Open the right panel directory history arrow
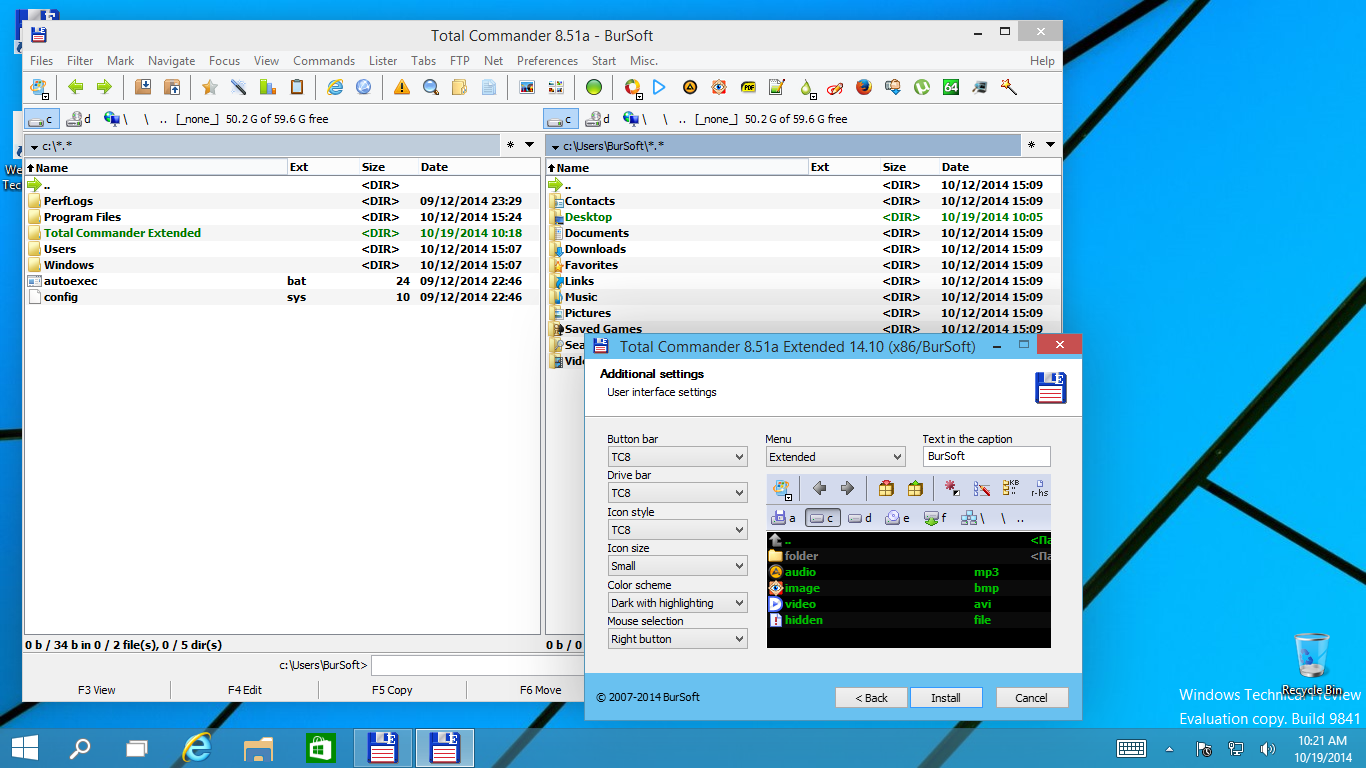The width and height of the screenshot is (1366, 768). click(x=1051, y=145)
